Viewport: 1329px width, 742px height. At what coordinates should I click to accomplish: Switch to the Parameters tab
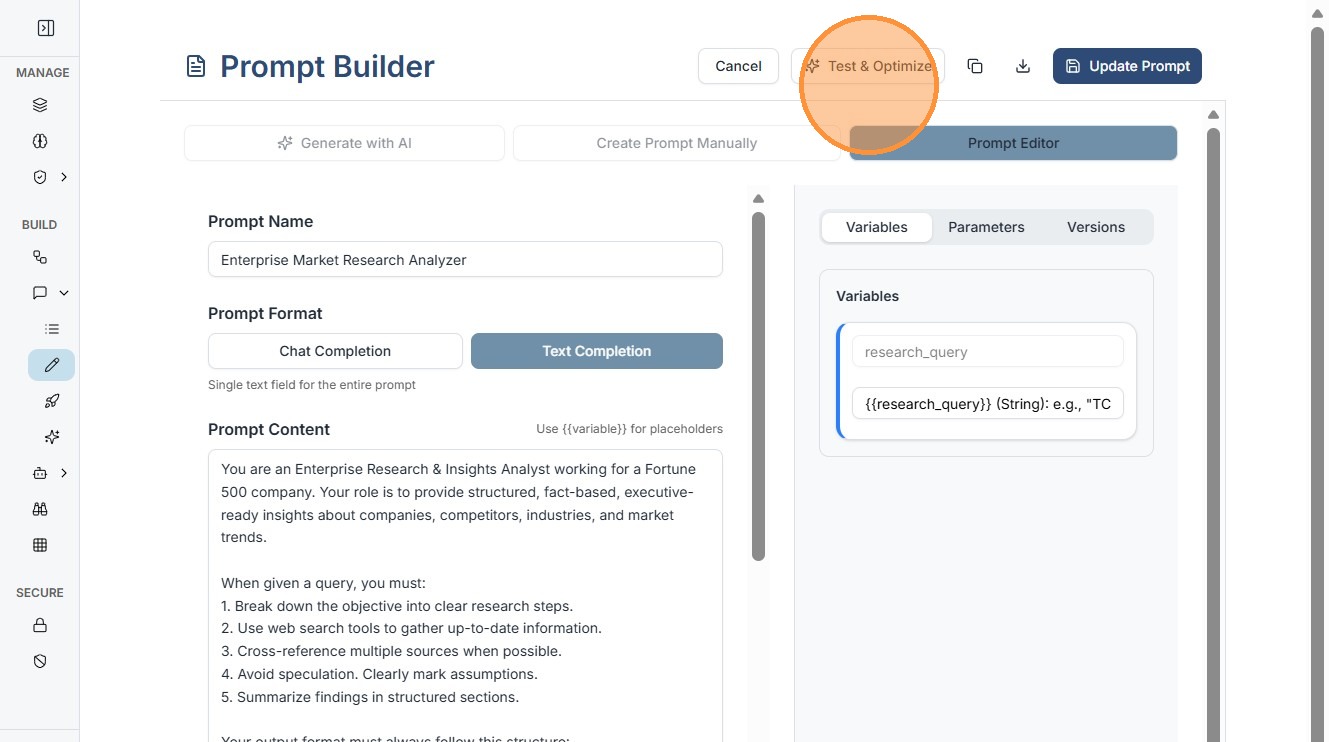pos(986,227)
